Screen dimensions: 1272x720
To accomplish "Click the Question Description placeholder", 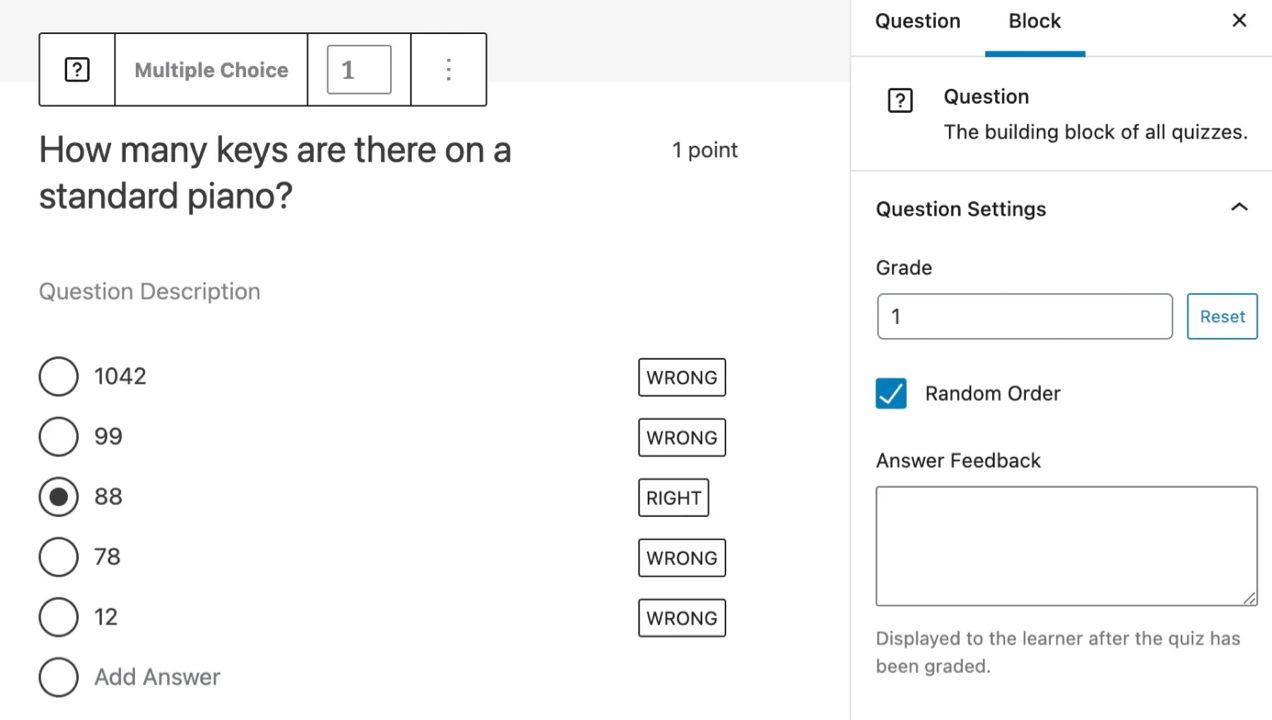I will point(149,291).
